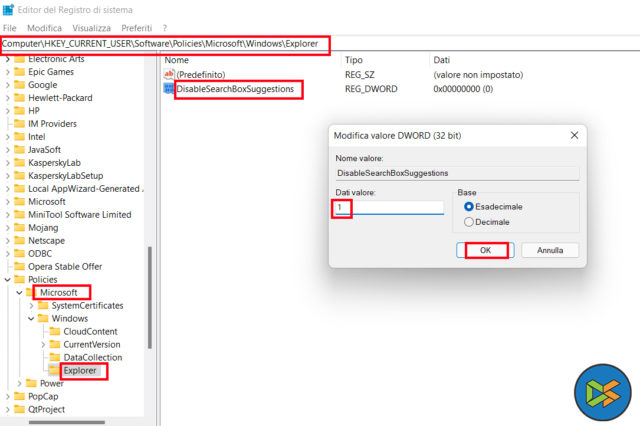
Task: Open the Modifica menu
Action: pos(44,28)
